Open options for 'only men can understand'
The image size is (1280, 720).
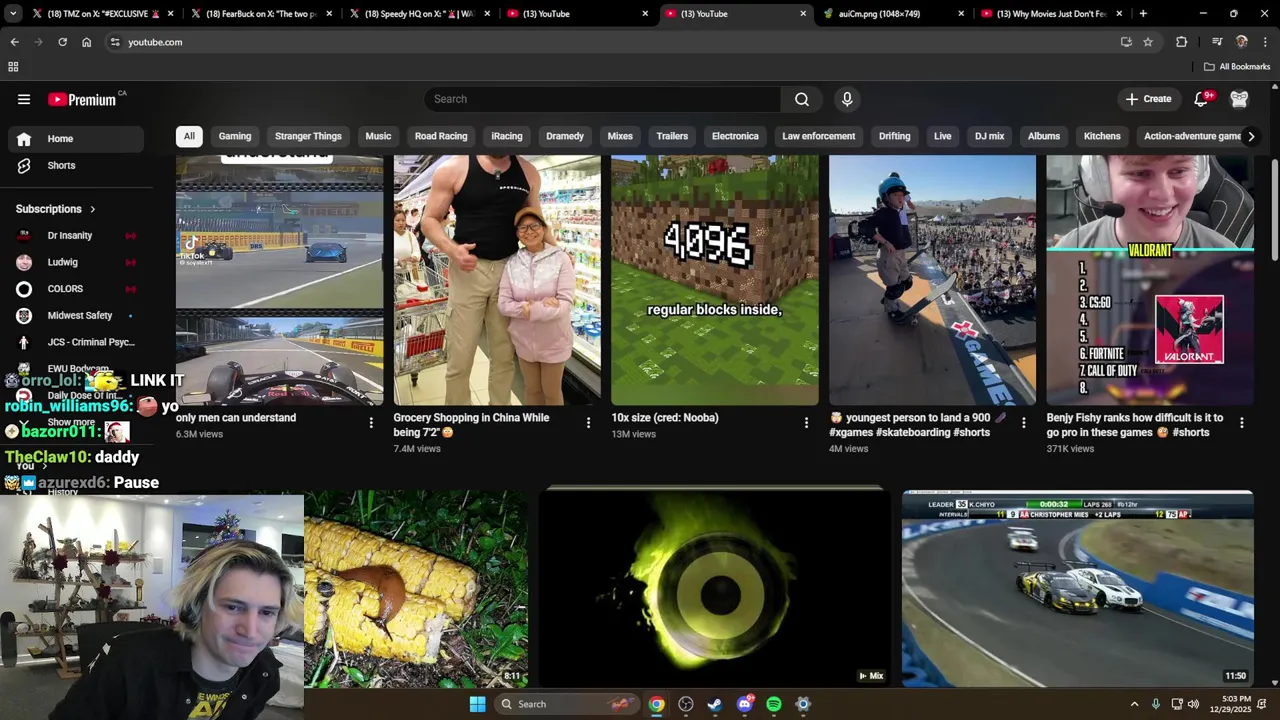pos(371,423)
